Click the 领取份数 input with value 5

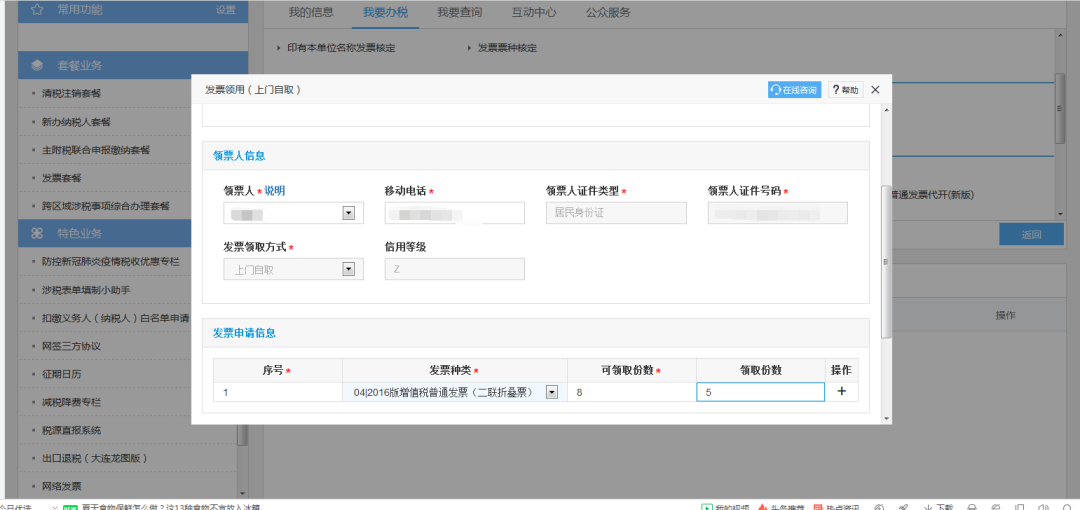click(x=760, y=391)
